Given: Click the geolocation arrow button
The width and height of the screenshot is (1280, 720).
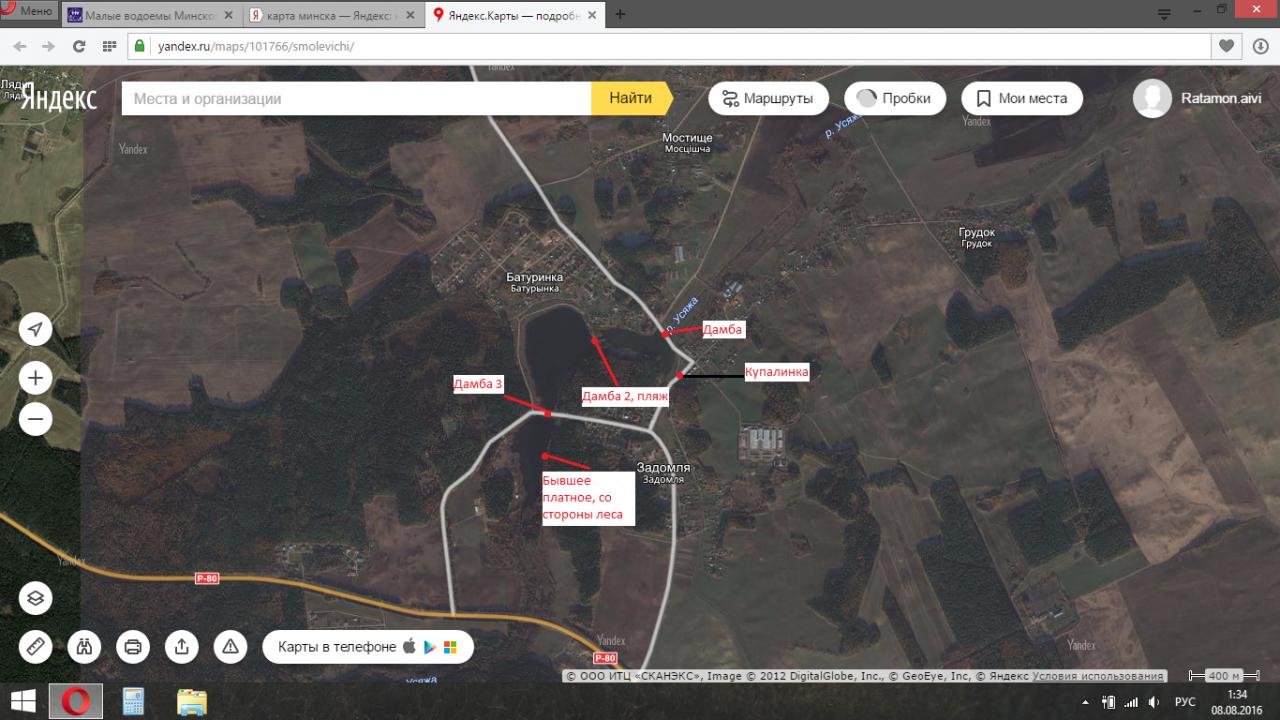Looking at the screenshot, I should pyautogui.click(x=35, y=330).
